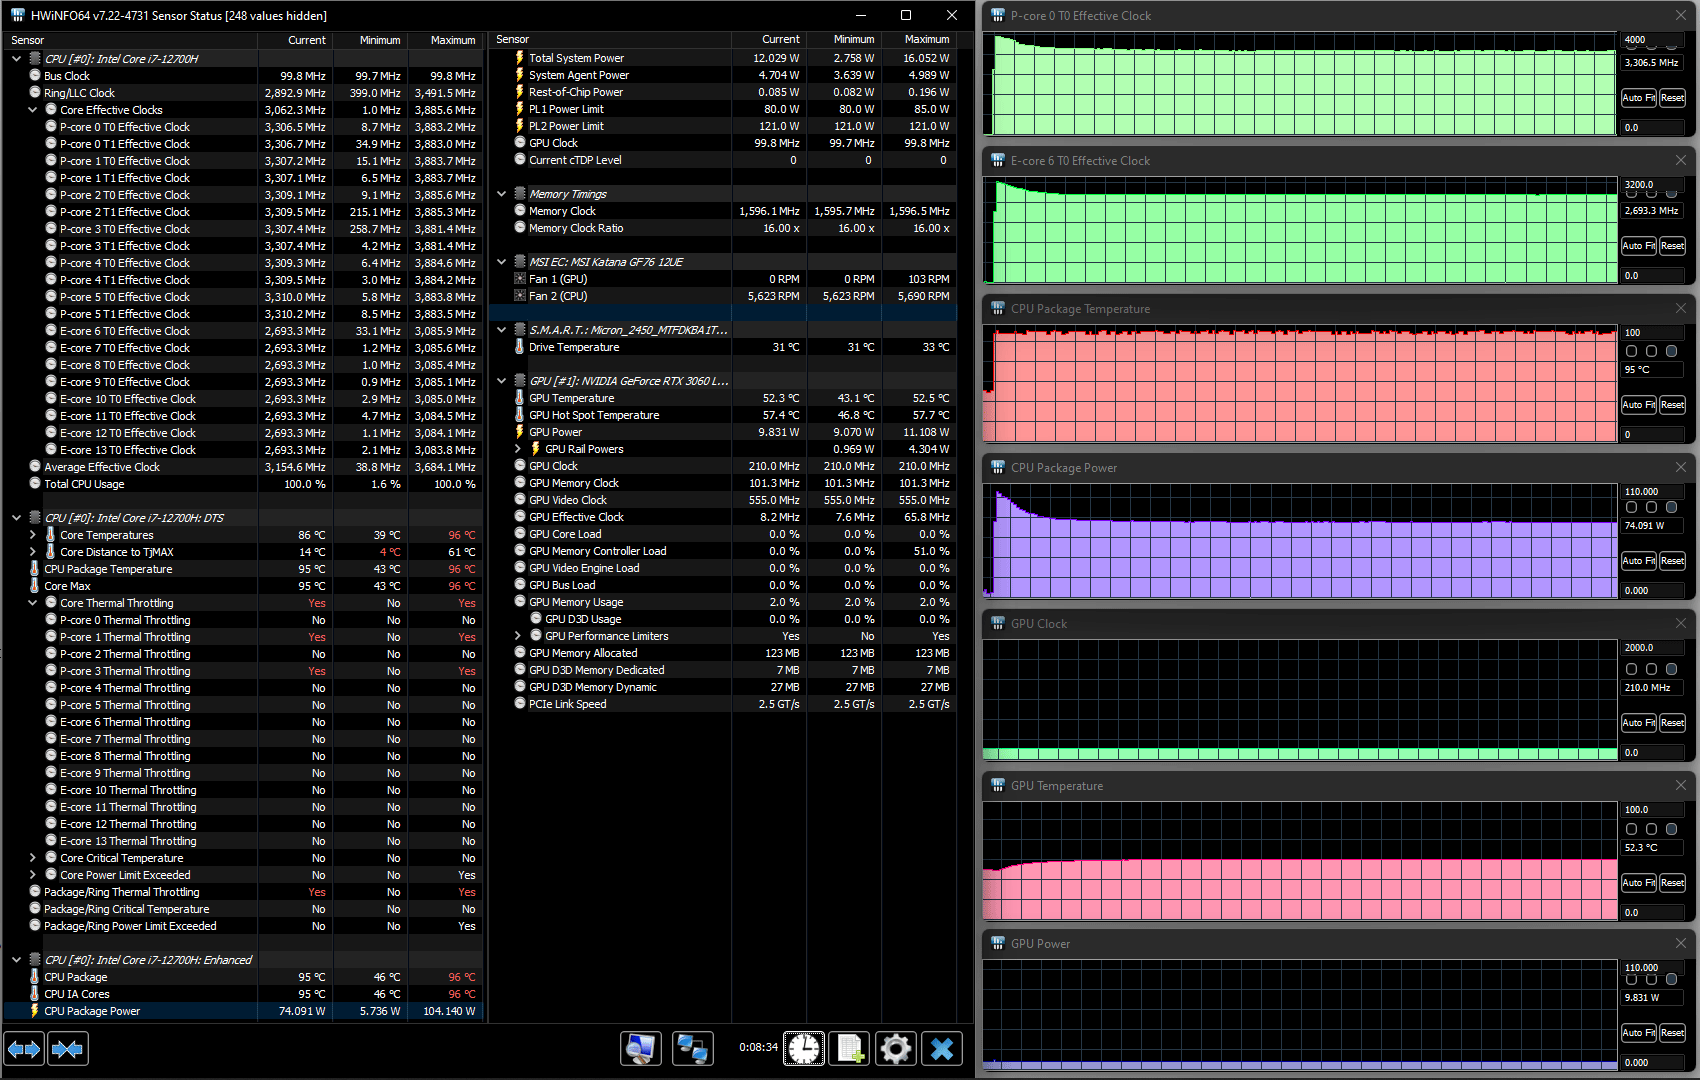
Task: Collapse the Core Thermal Throttling group
Action: click(x=32, y=603)
